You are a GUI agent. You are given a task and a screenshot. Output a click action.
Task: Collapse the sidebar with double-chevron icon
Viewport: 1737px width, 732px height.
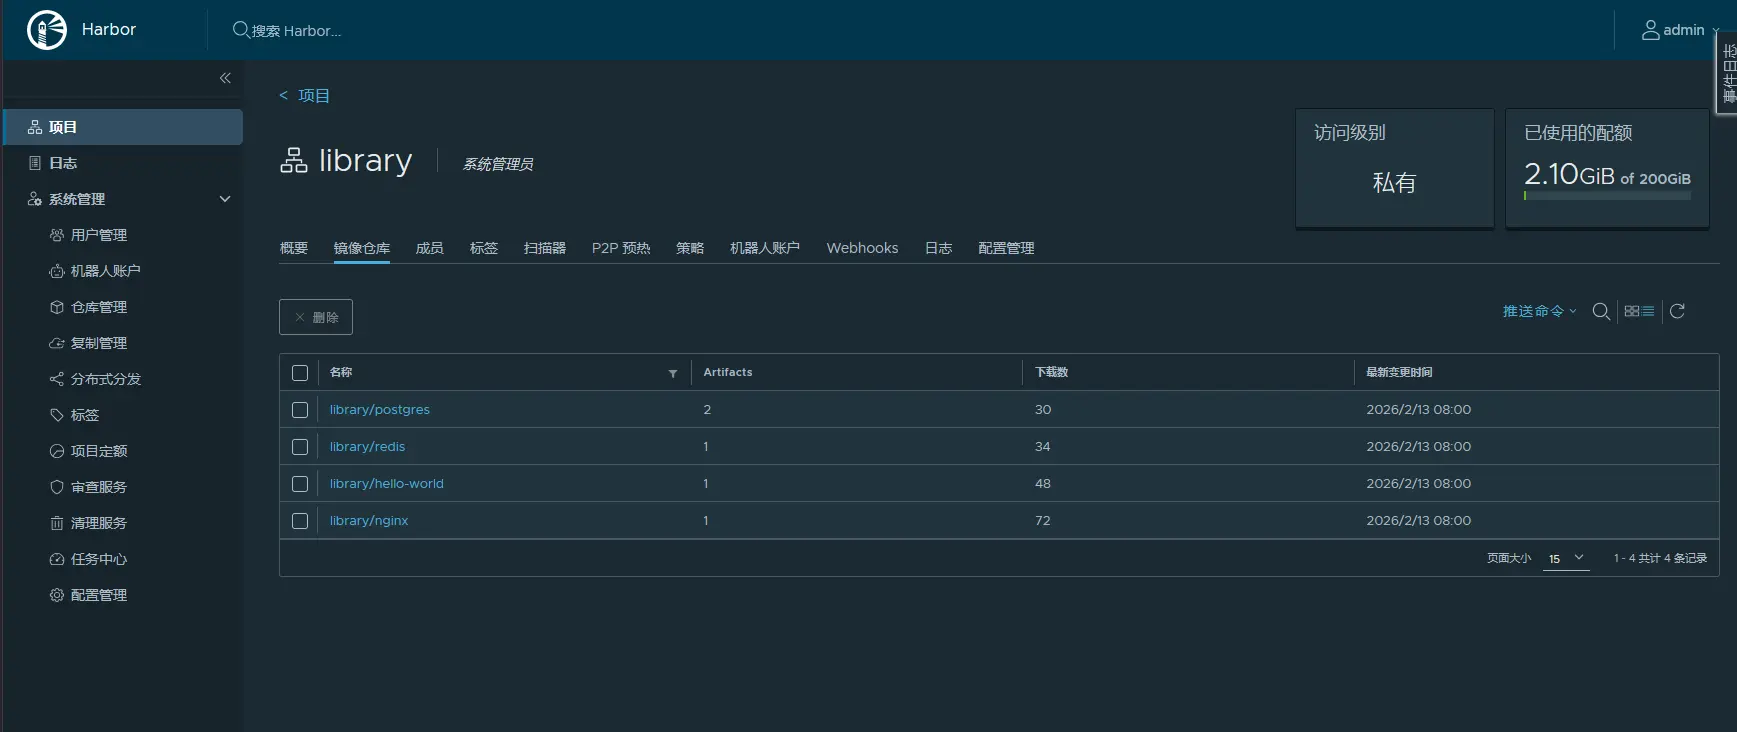point(225,78)
